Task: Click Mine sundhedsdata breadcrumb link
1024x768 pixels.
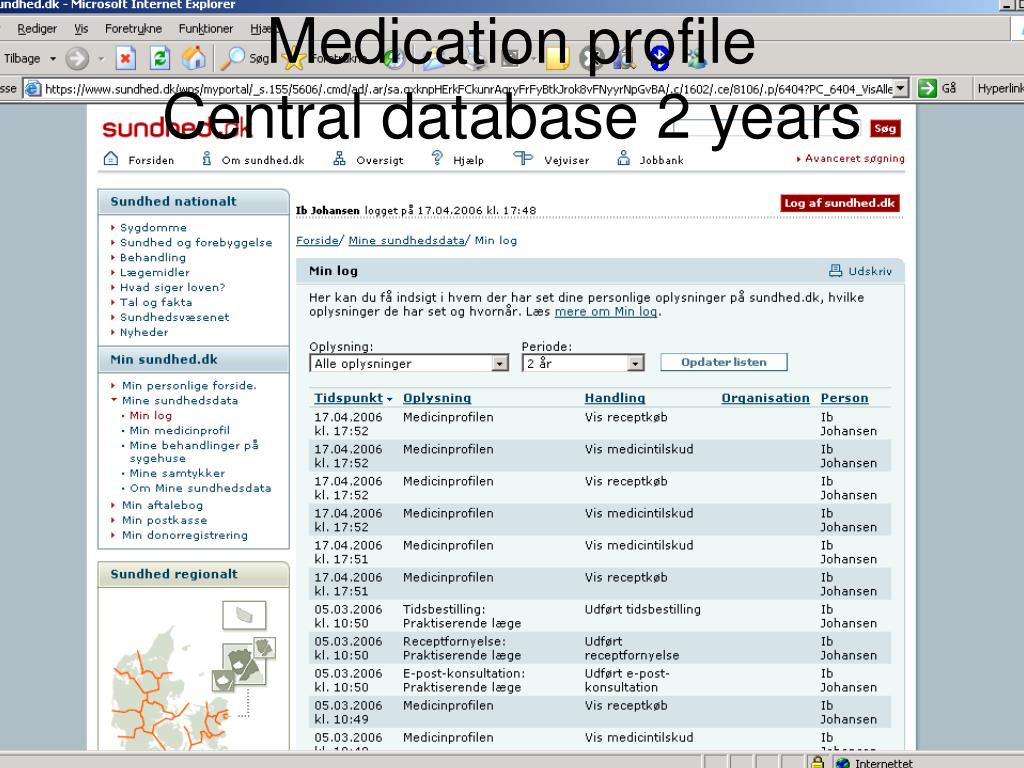Action: pos(406,240)
